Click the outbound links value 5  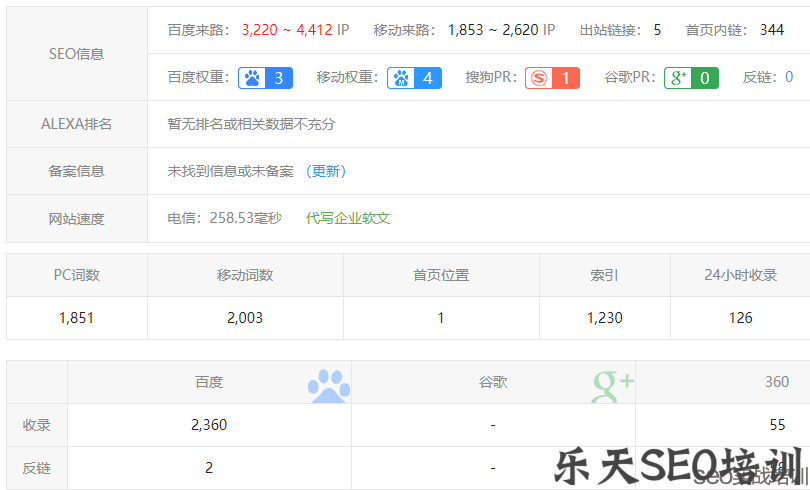(x=657, y=30)
